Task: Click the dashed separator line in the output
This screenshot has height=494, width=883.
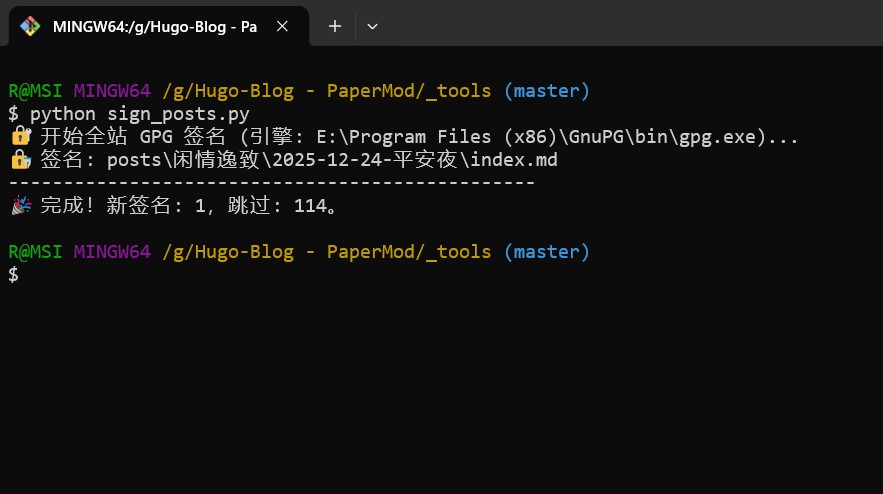Action: (270, 183)
